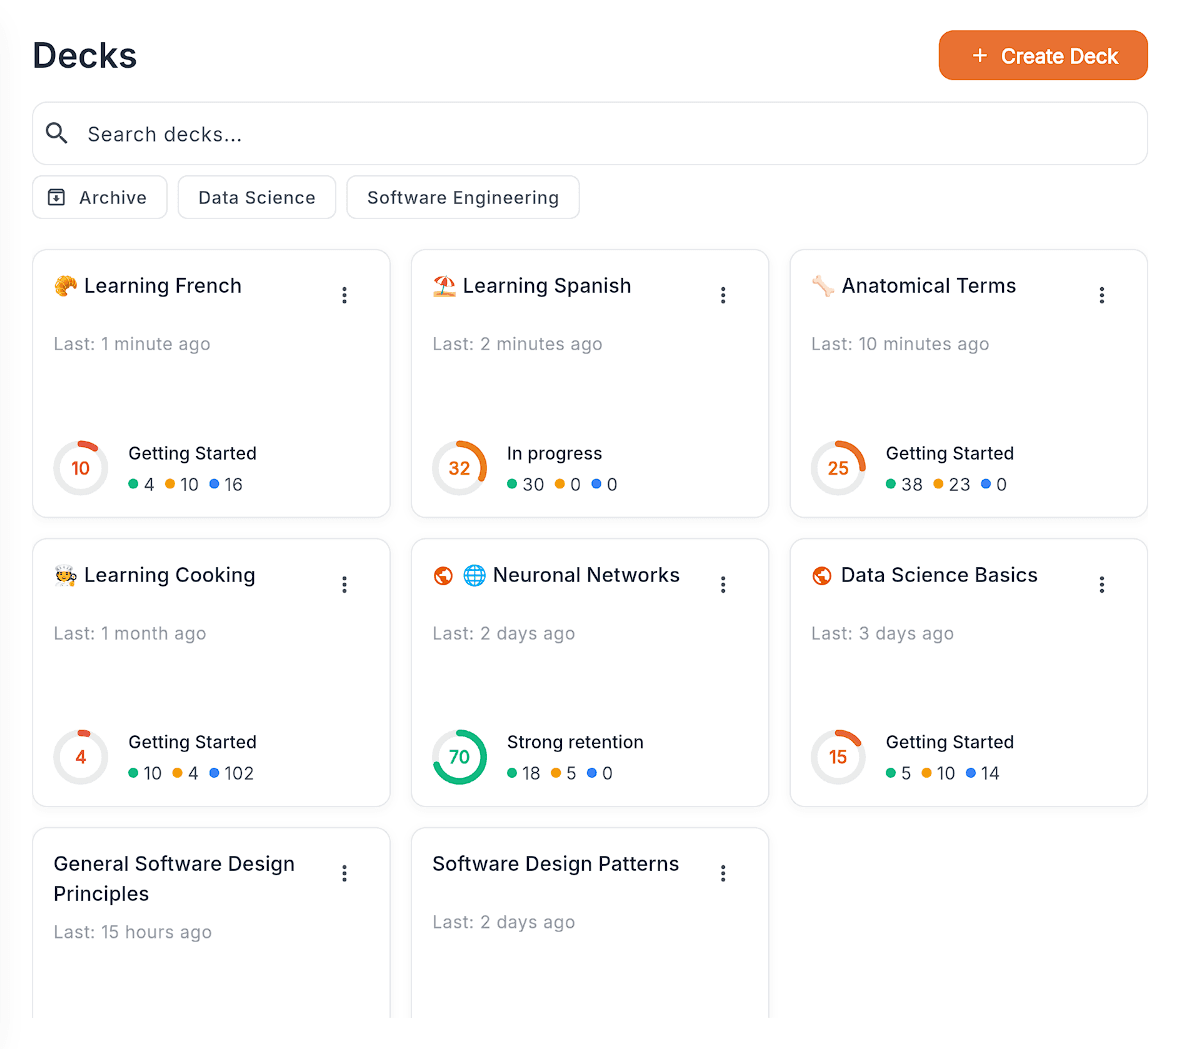Viewport: 1181px width, 1049px height.
Task: Click the magnifier icon in the search bar
Action: [56, 132]
